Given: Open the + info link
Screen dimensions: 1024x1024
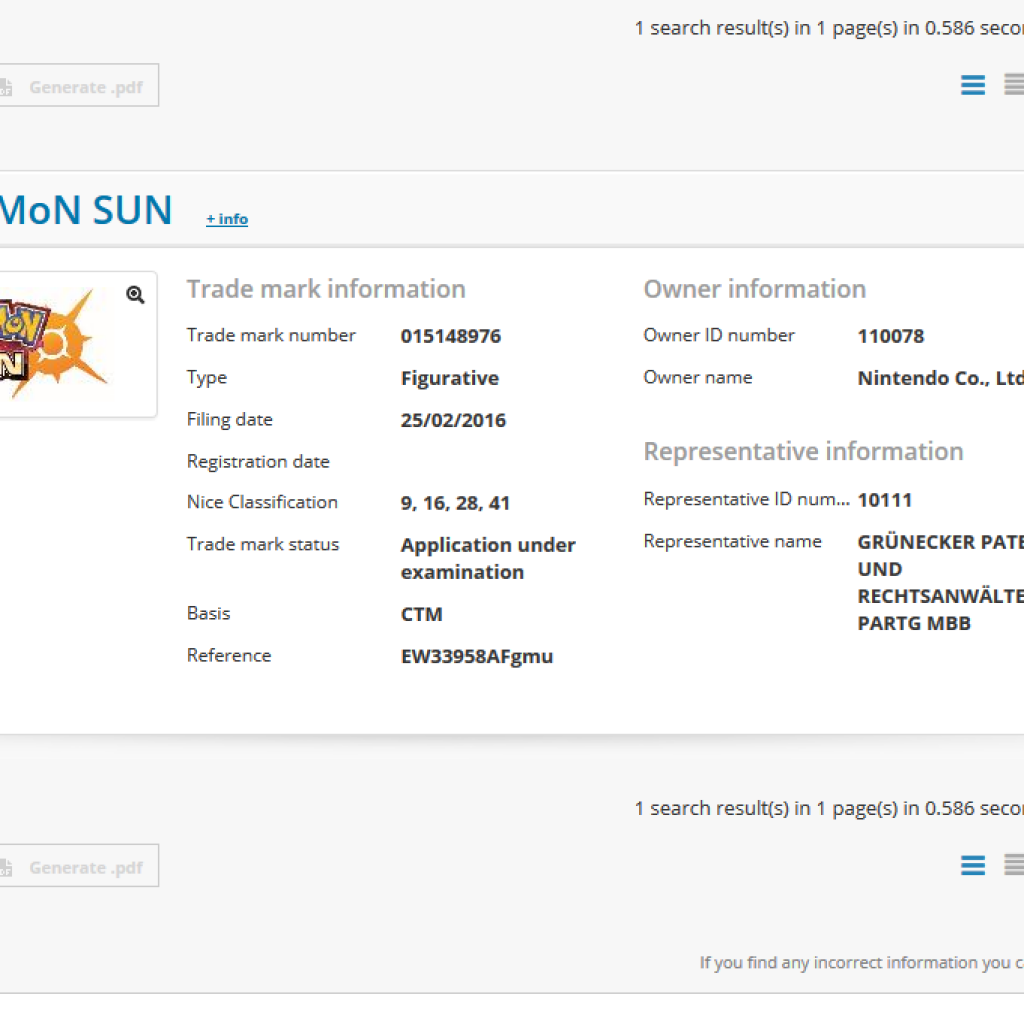Looking at the screenshot, I should tap(227, 219).
